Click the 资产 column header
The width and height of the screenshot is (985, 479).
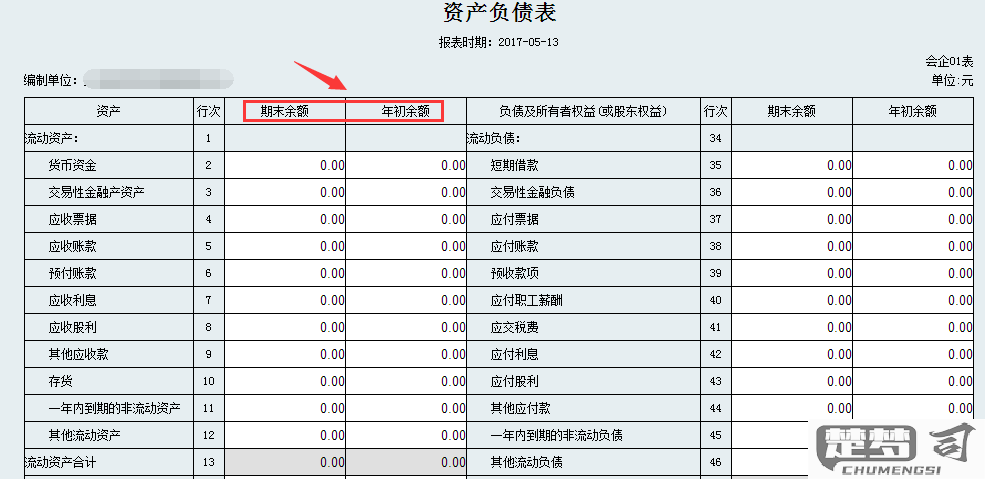[109, 111]
